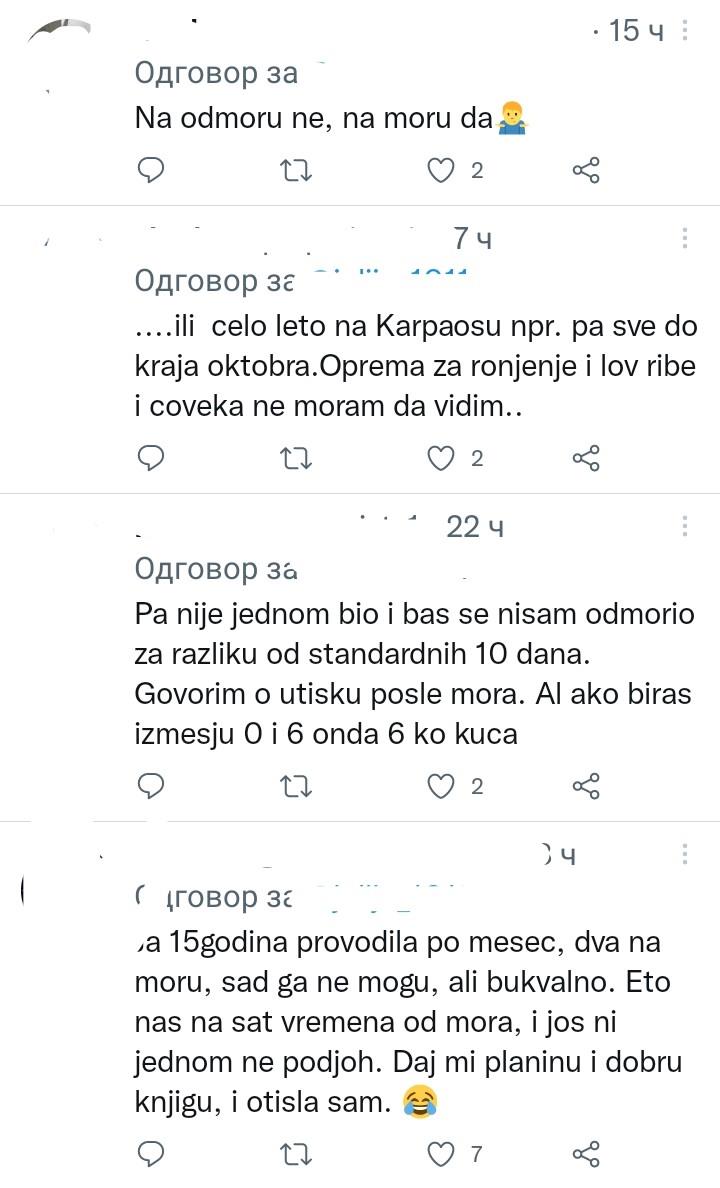
Task: Like the tweet with 7 likes at the bottom
Action: click(x=440, y=1153)
